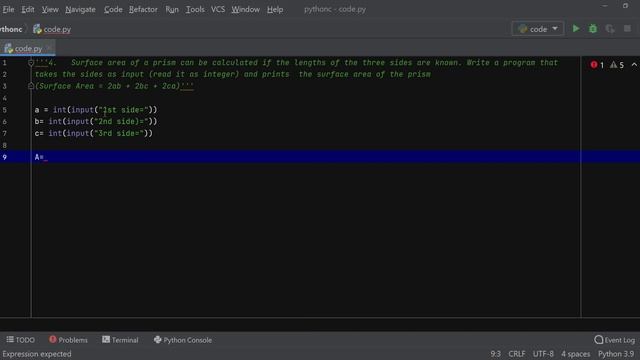Open the Problems tool window

click(68, 340)
